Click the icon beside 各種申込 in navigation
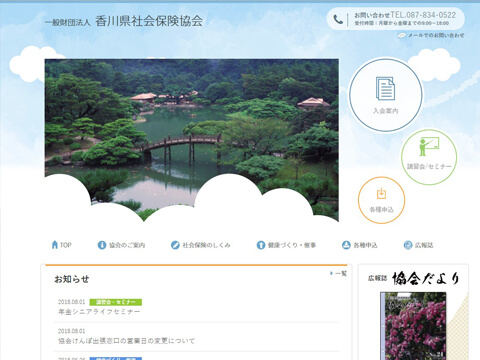The width and height of the screenshot is (480, 360). tap(346, 245)
